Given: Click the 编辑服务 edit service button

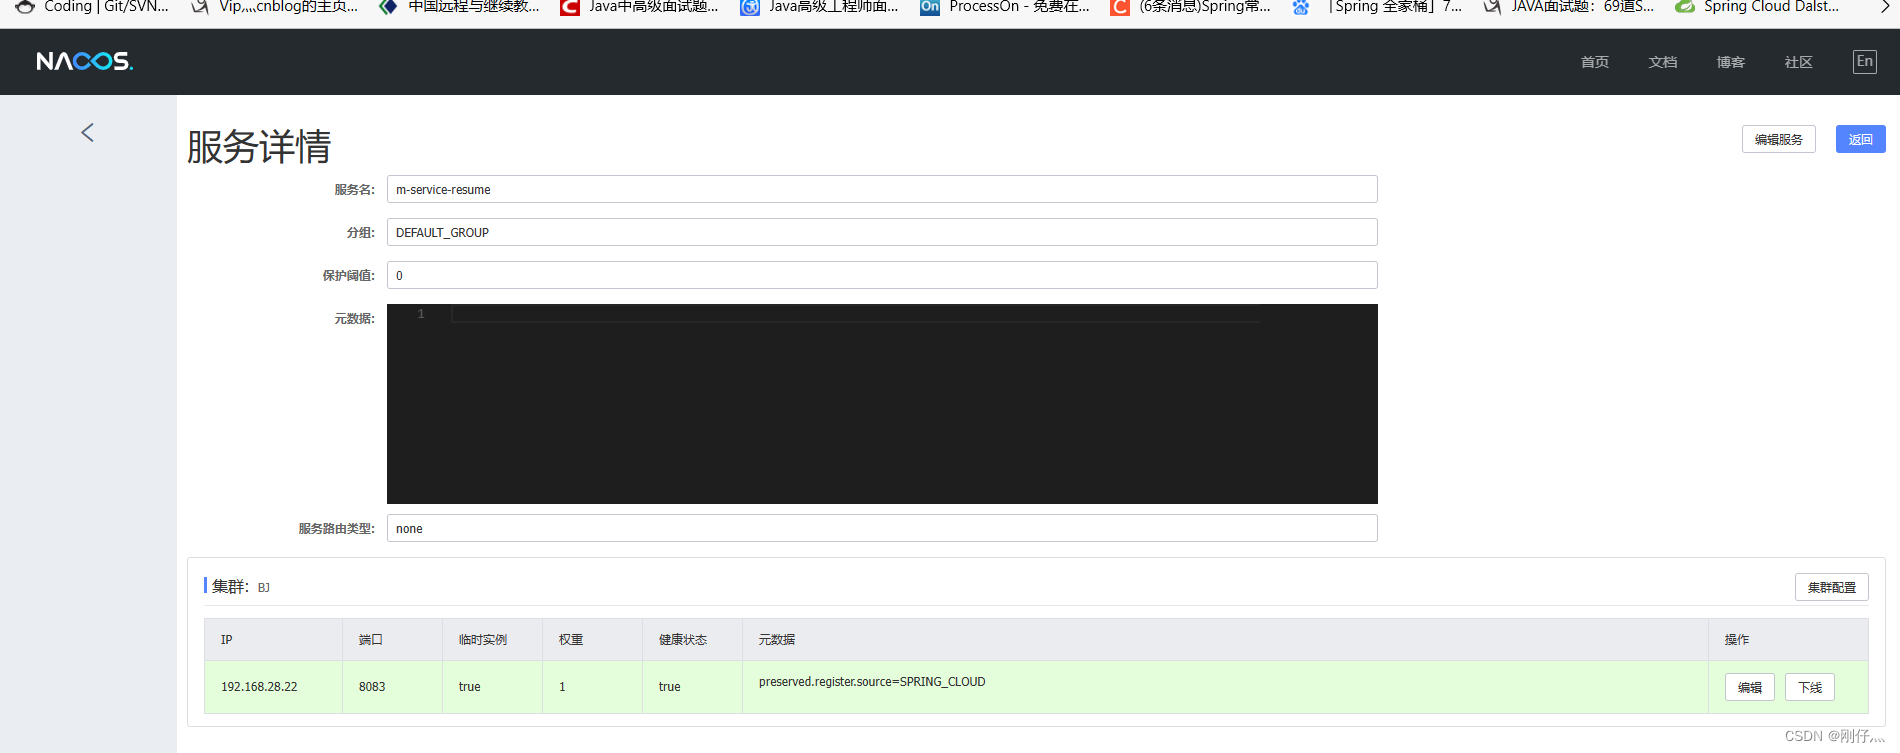Looking at the screenshot, I should [x=1778, y=139].
